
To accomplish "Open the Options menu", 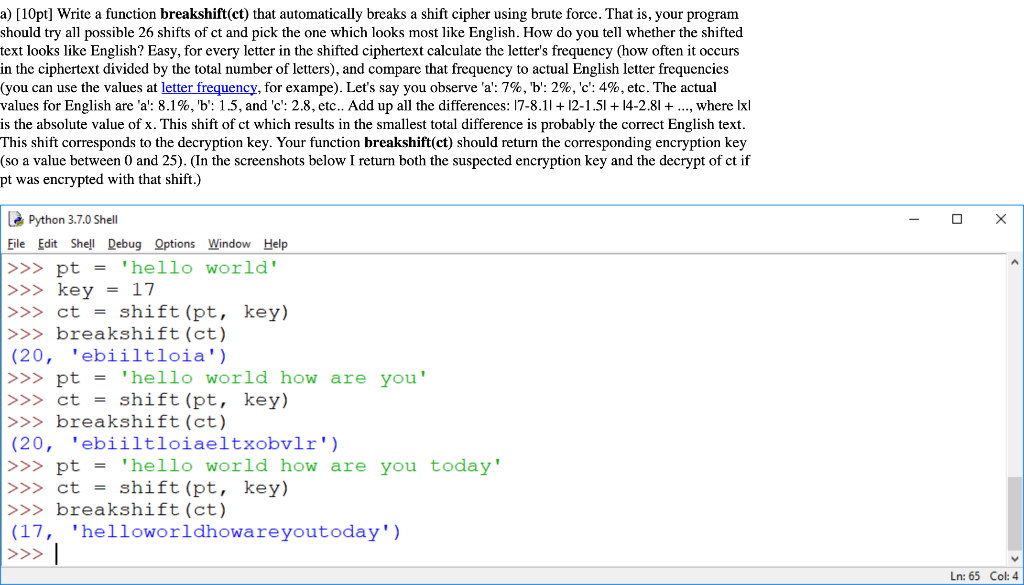I will [174, 243].
